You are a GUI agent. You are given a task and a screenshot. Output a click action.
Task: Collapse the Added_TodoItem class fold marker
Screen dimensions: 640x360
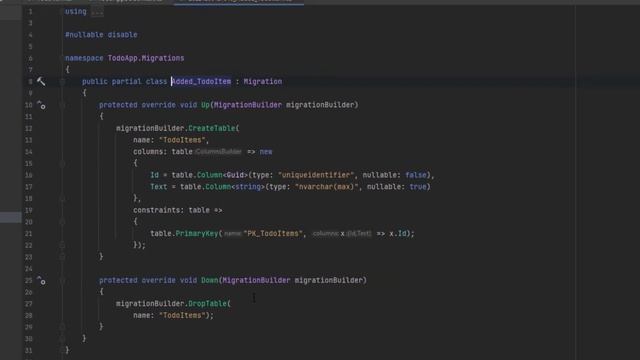click(62, 81)
